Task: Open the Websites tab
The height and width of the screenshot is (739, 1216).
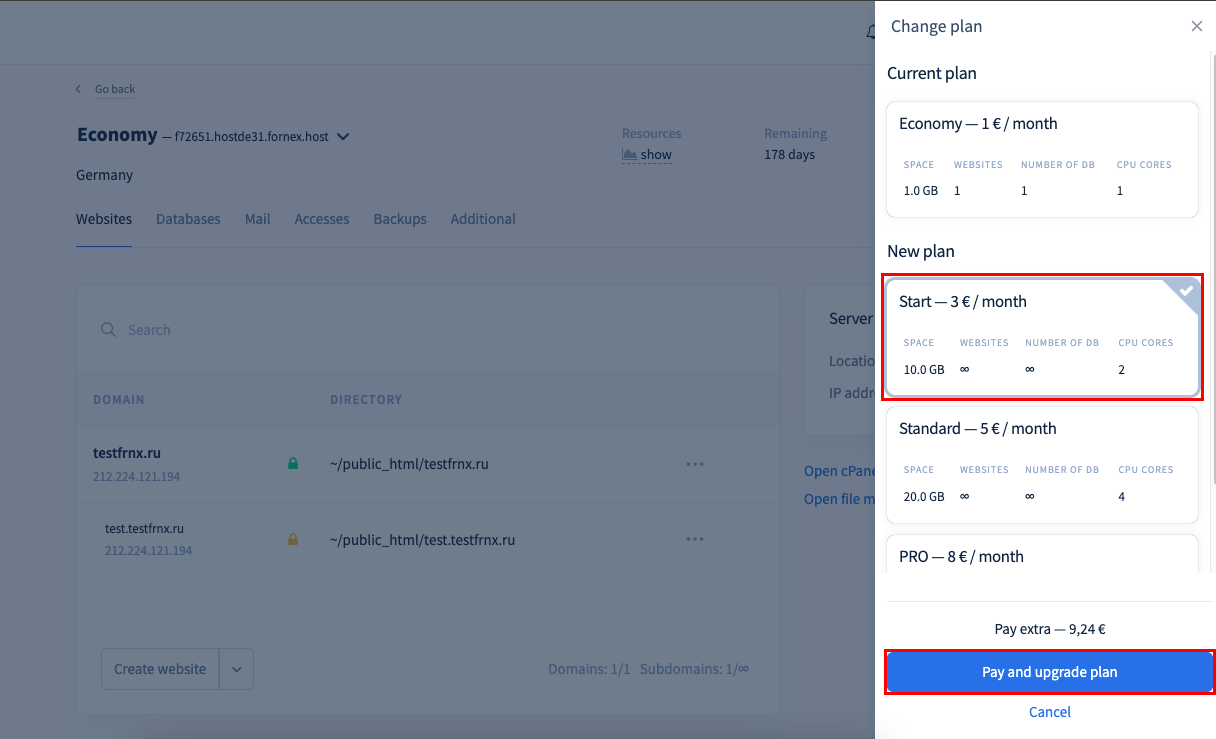Action: (x=104, y=219)
